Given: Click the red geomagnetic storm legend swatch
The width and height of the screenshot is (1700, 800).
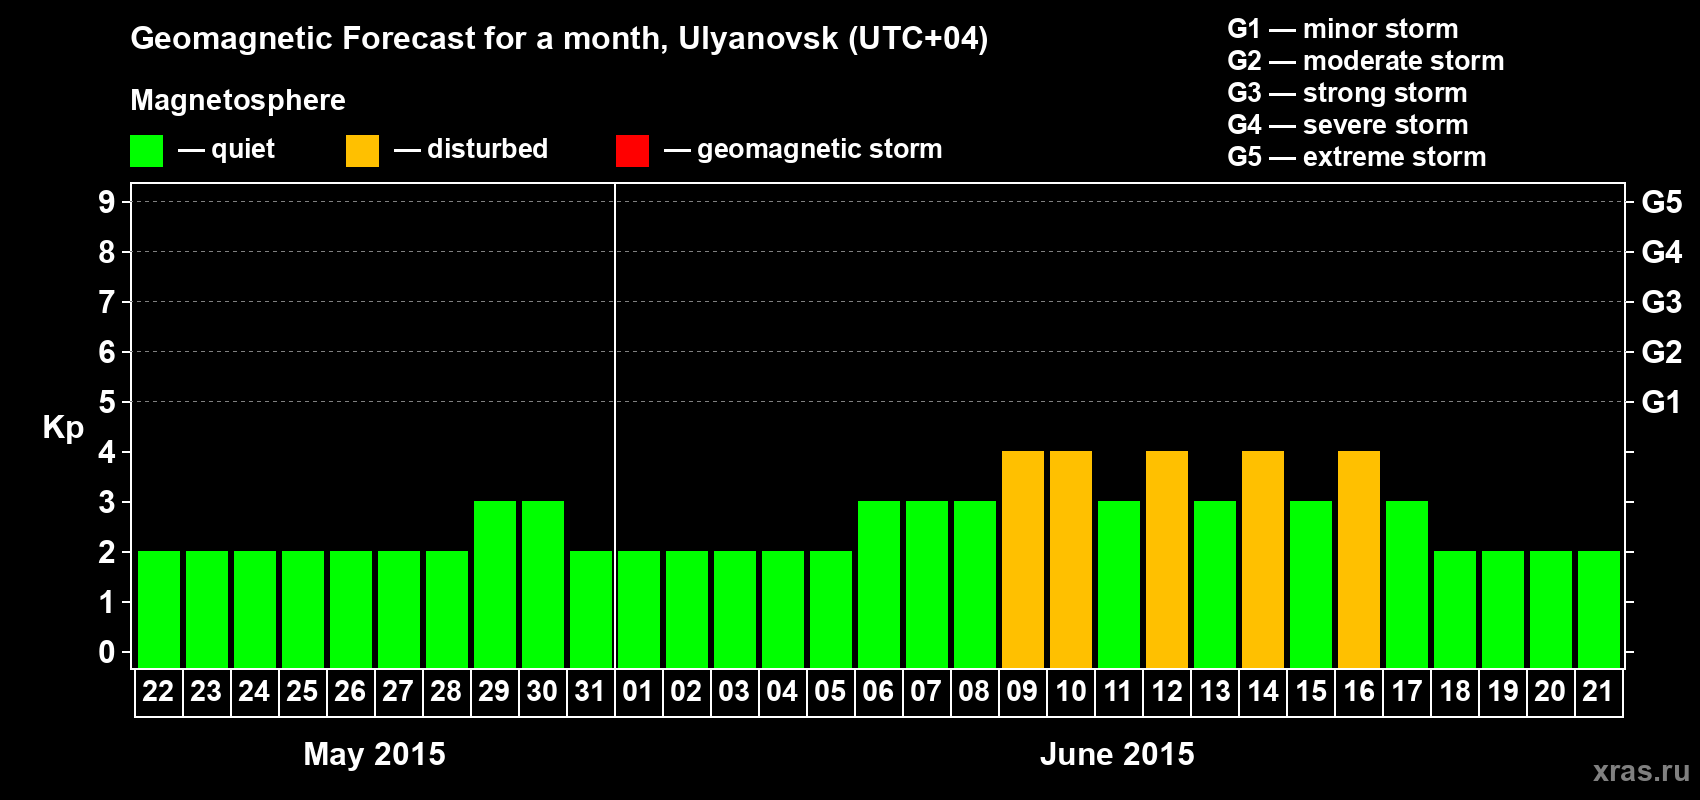Looking at the screenshot, I should point(632,151).
